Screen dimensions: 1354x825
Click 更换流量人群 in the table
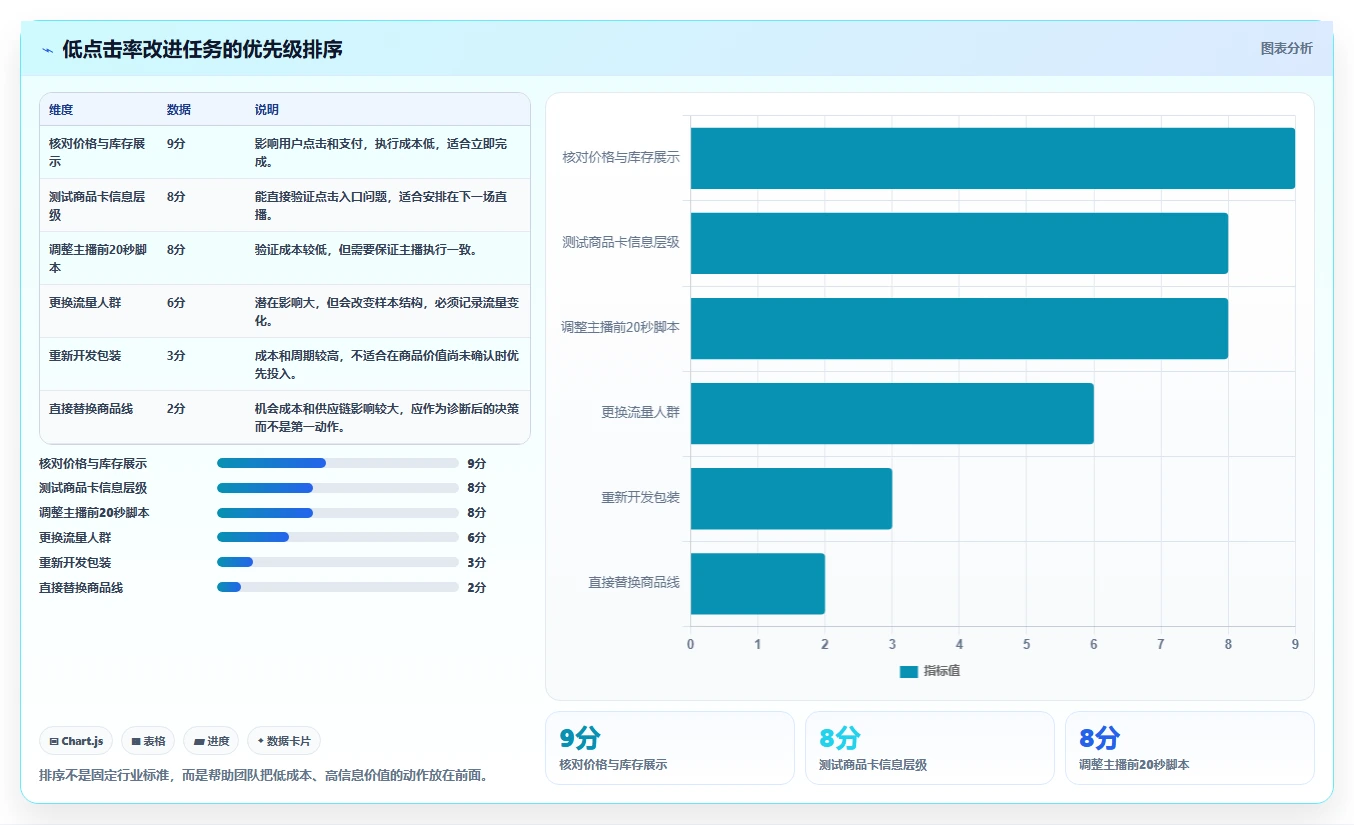click(85, 302)
